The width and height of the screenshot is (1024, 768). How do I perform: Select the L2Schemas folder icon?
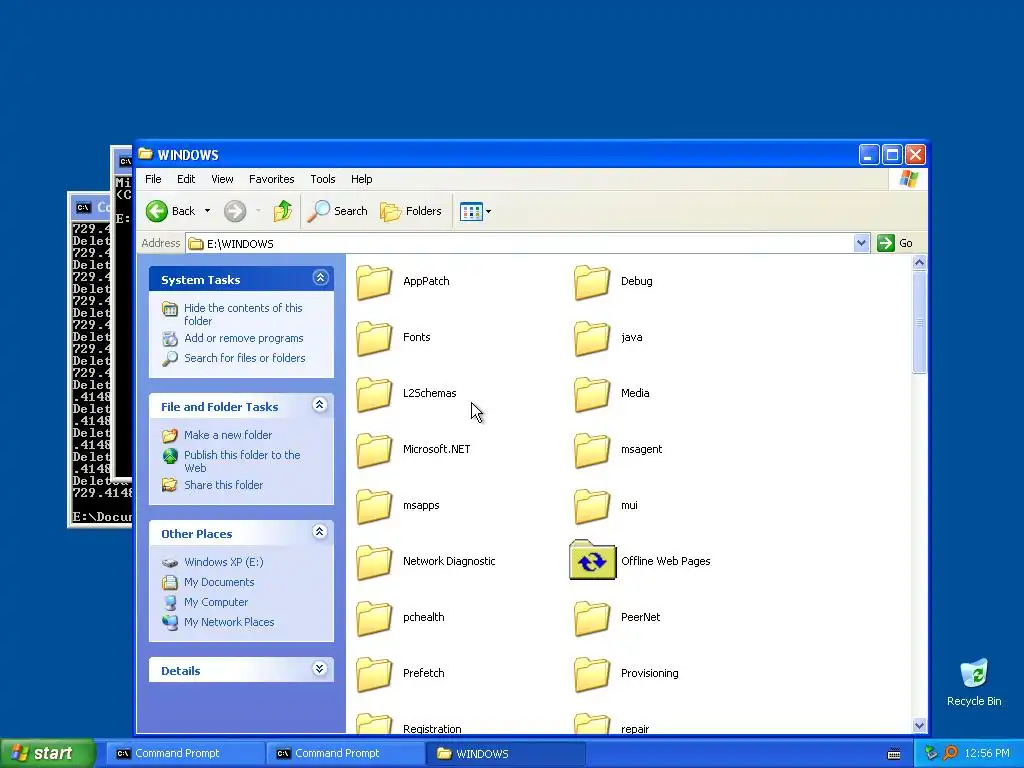pos(374,394)
